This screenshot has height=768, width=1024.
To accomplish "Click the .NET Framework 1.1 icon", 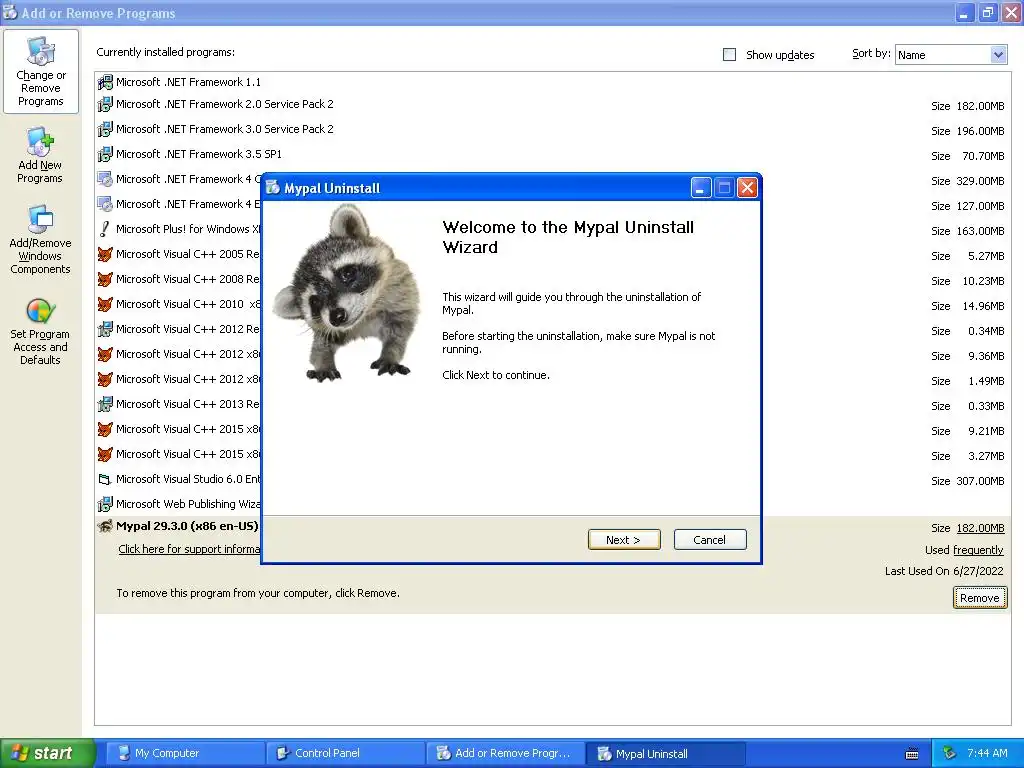I will tap(104, 82).
